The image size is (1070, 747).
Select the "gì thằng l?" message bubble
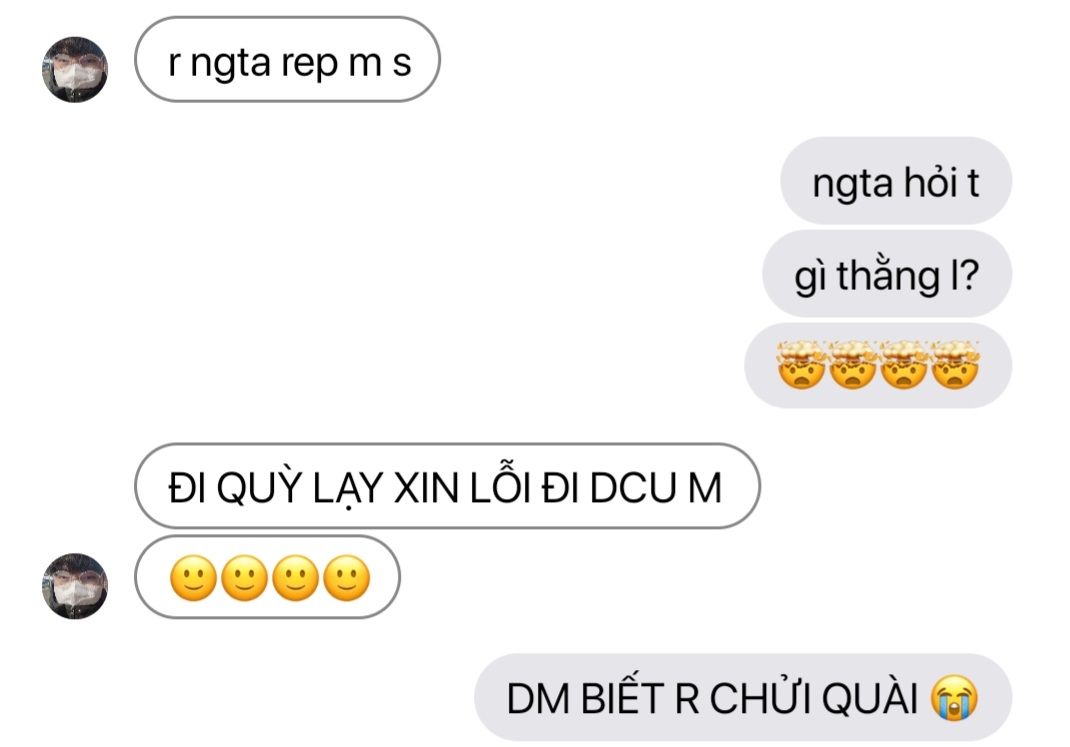[887, 274]
